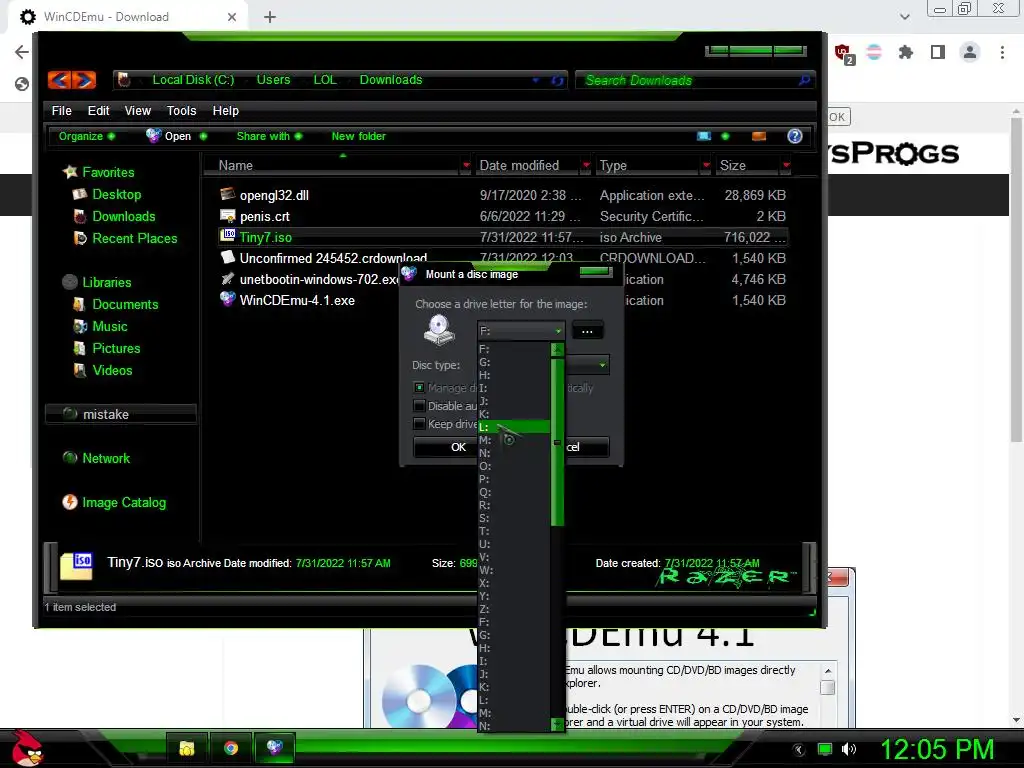
Task: Click the uBlock Origin extension icon
Action: (843, 53)
